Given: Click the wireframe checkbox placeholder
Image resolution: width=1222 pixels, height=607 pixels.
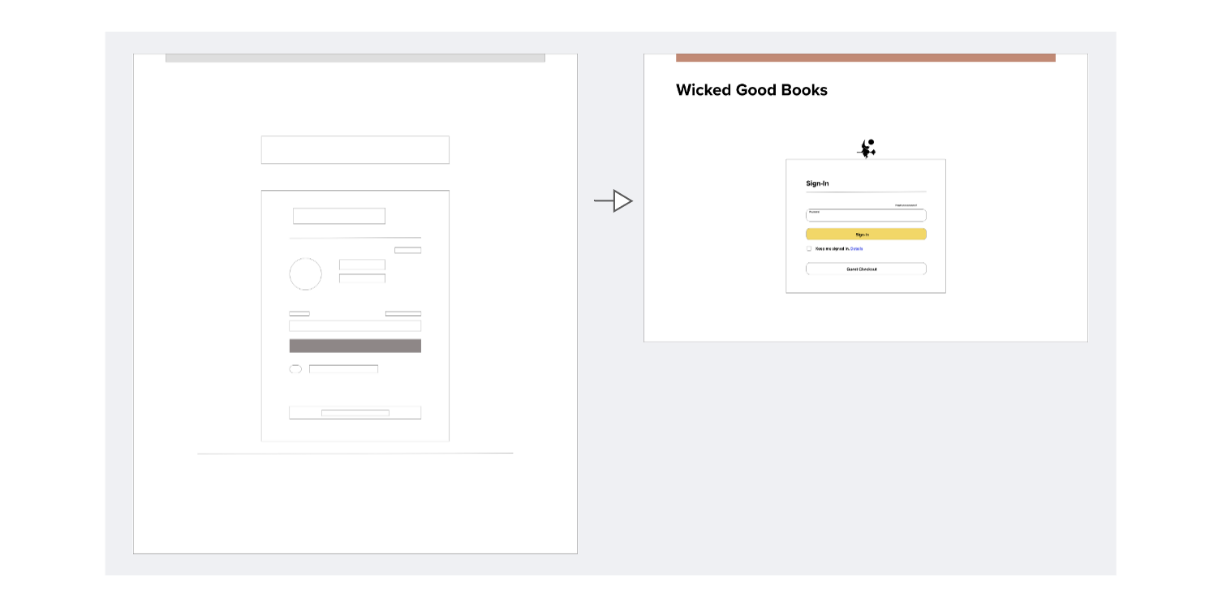Looking at the screenshot, I should [295, 369].
